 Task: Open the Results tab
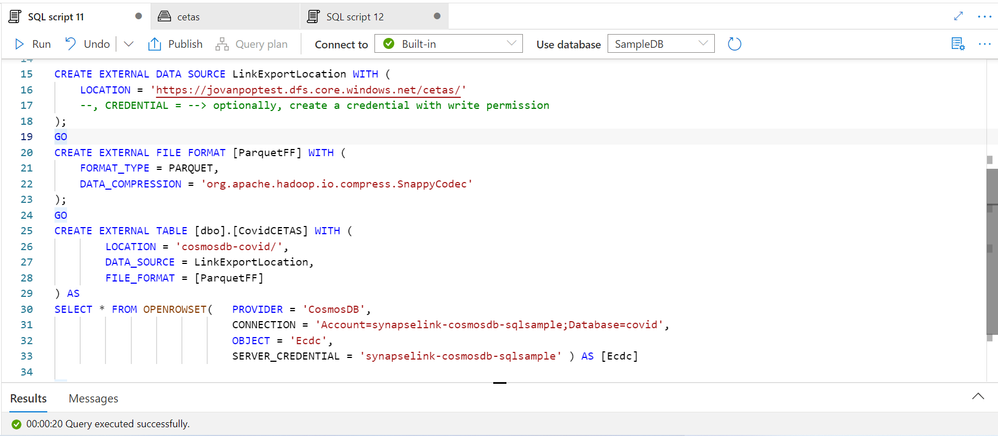click(28, 398)
